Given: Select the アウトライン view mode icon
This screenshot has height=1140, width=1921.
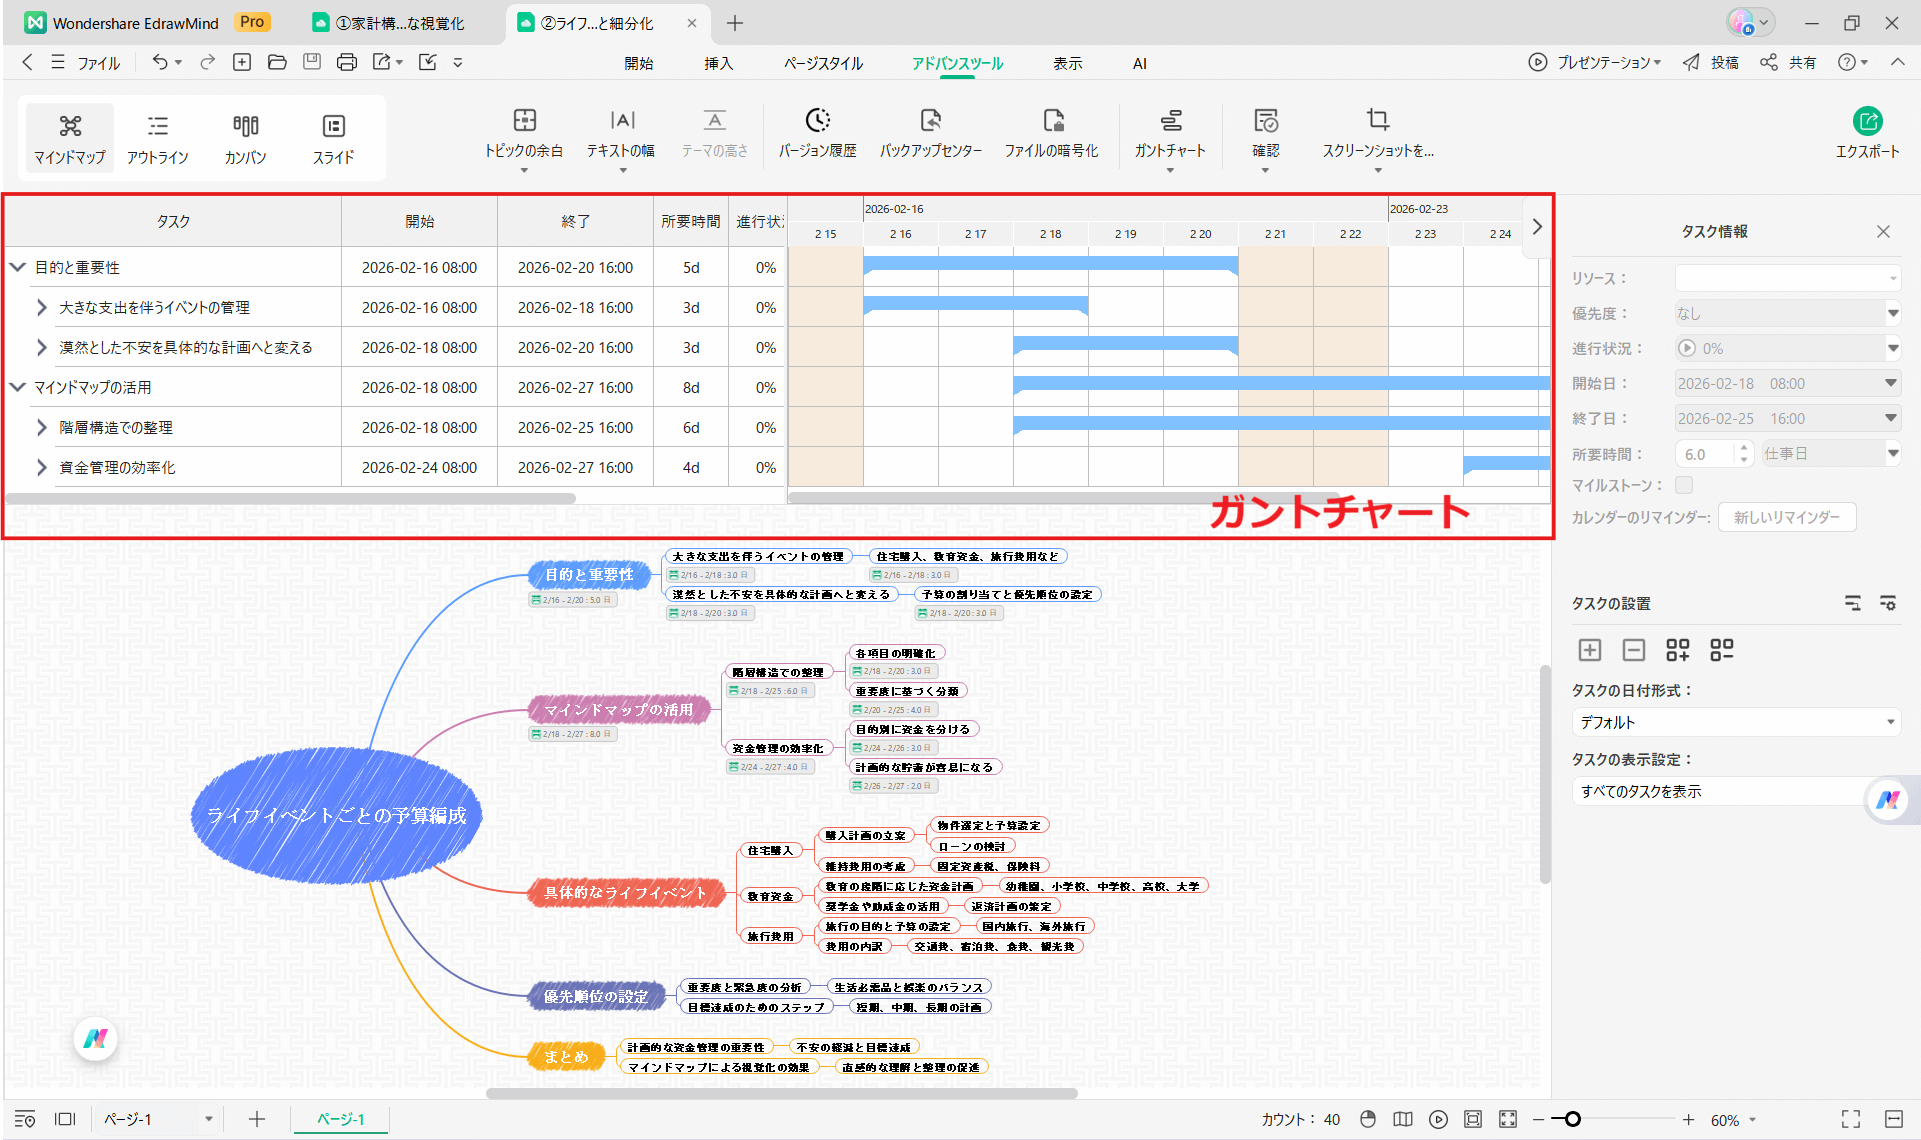Looking at the screenshot, I should pyautogui.click(x=157, y=137).
